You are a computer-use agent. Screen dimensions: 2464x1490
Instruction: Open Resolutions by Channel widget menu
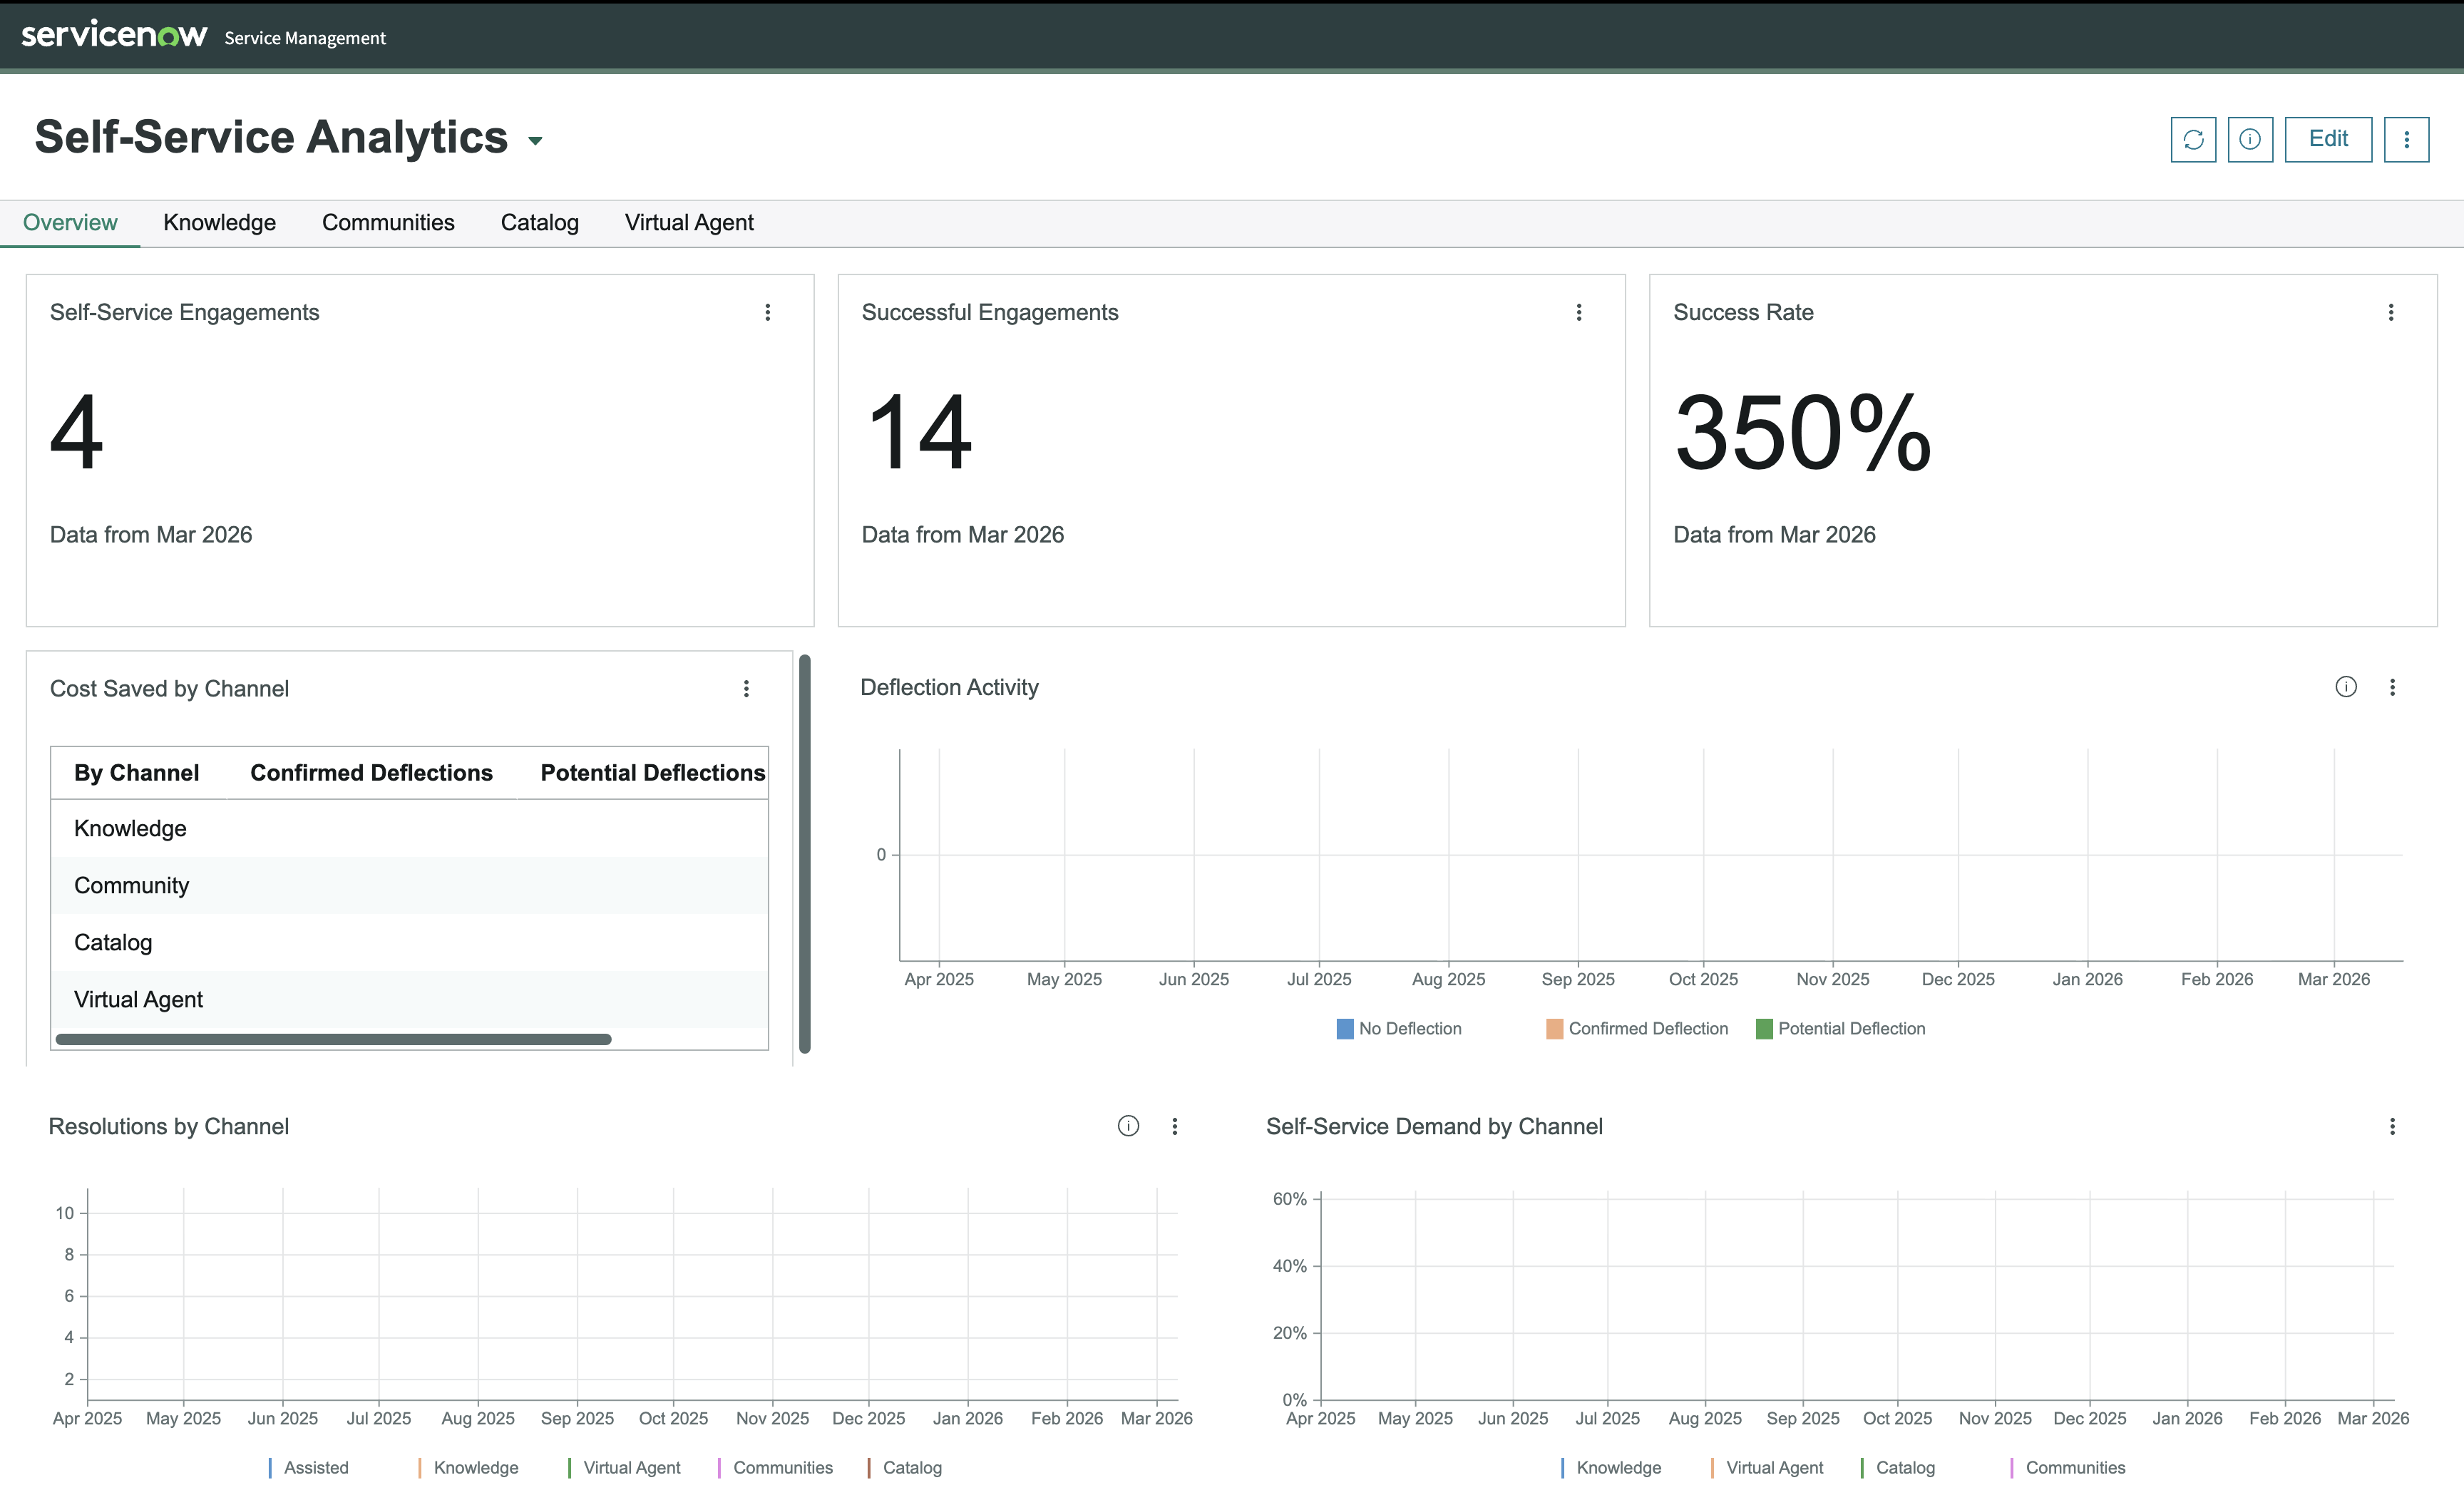pos(1175,1126)
